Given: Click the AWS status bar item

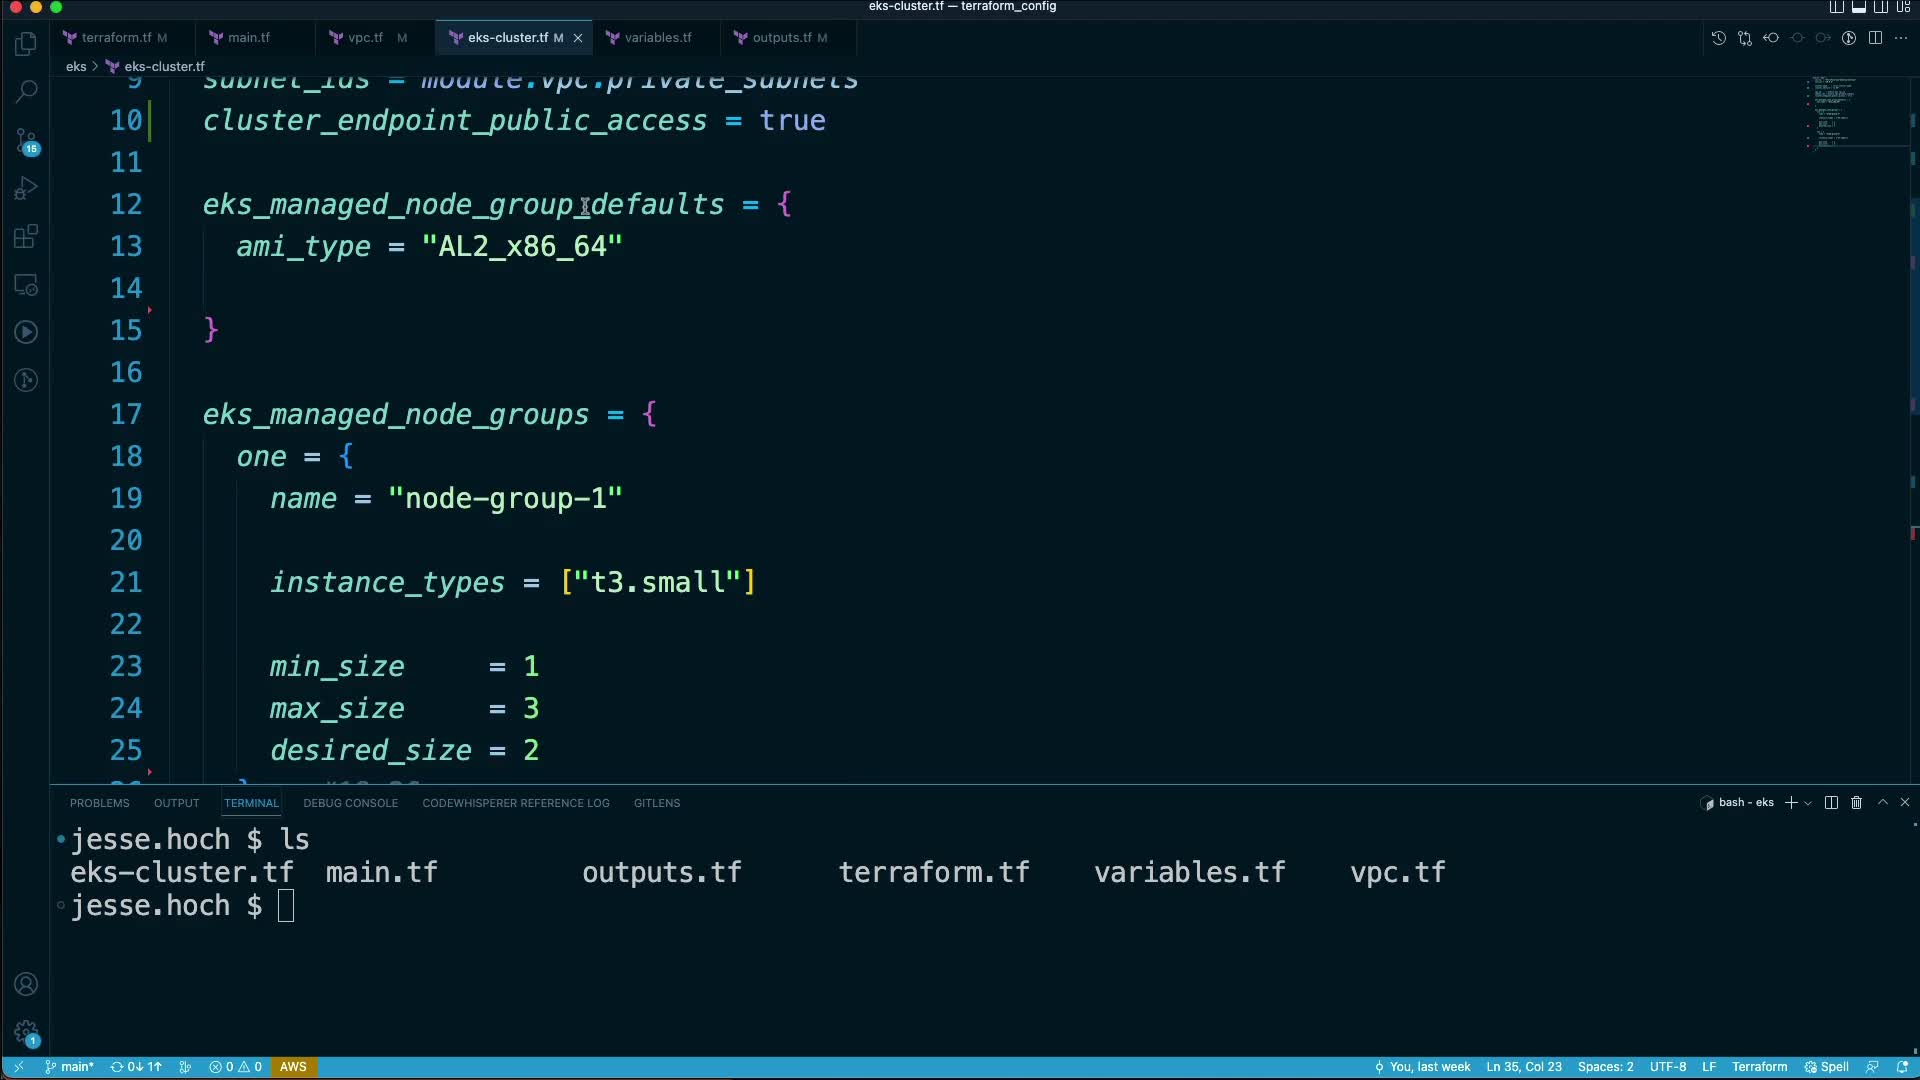Looking at the screenshot, I should tap(293, 1067).
